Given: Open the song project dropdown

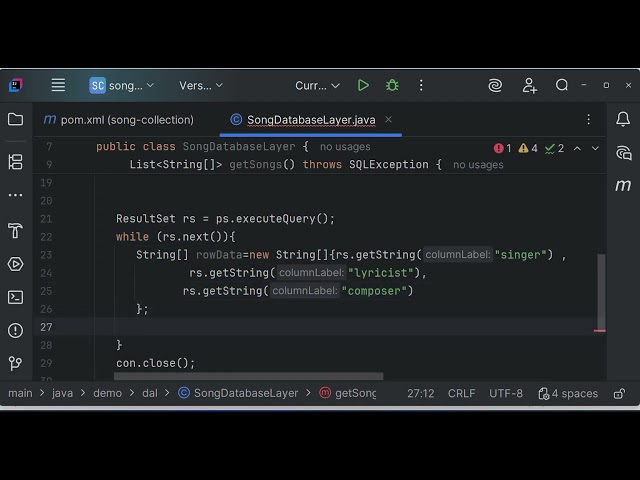Looking at the screenshot, I should [122, 86].
